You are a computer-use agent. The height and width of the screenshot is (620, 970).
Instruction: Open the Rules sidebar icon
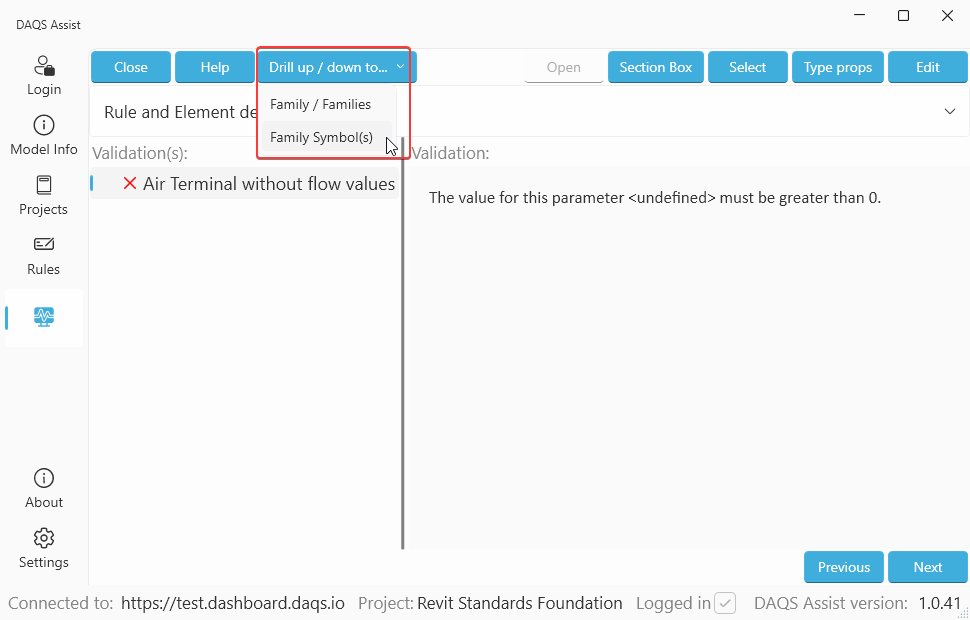click(x=44, y=245)
